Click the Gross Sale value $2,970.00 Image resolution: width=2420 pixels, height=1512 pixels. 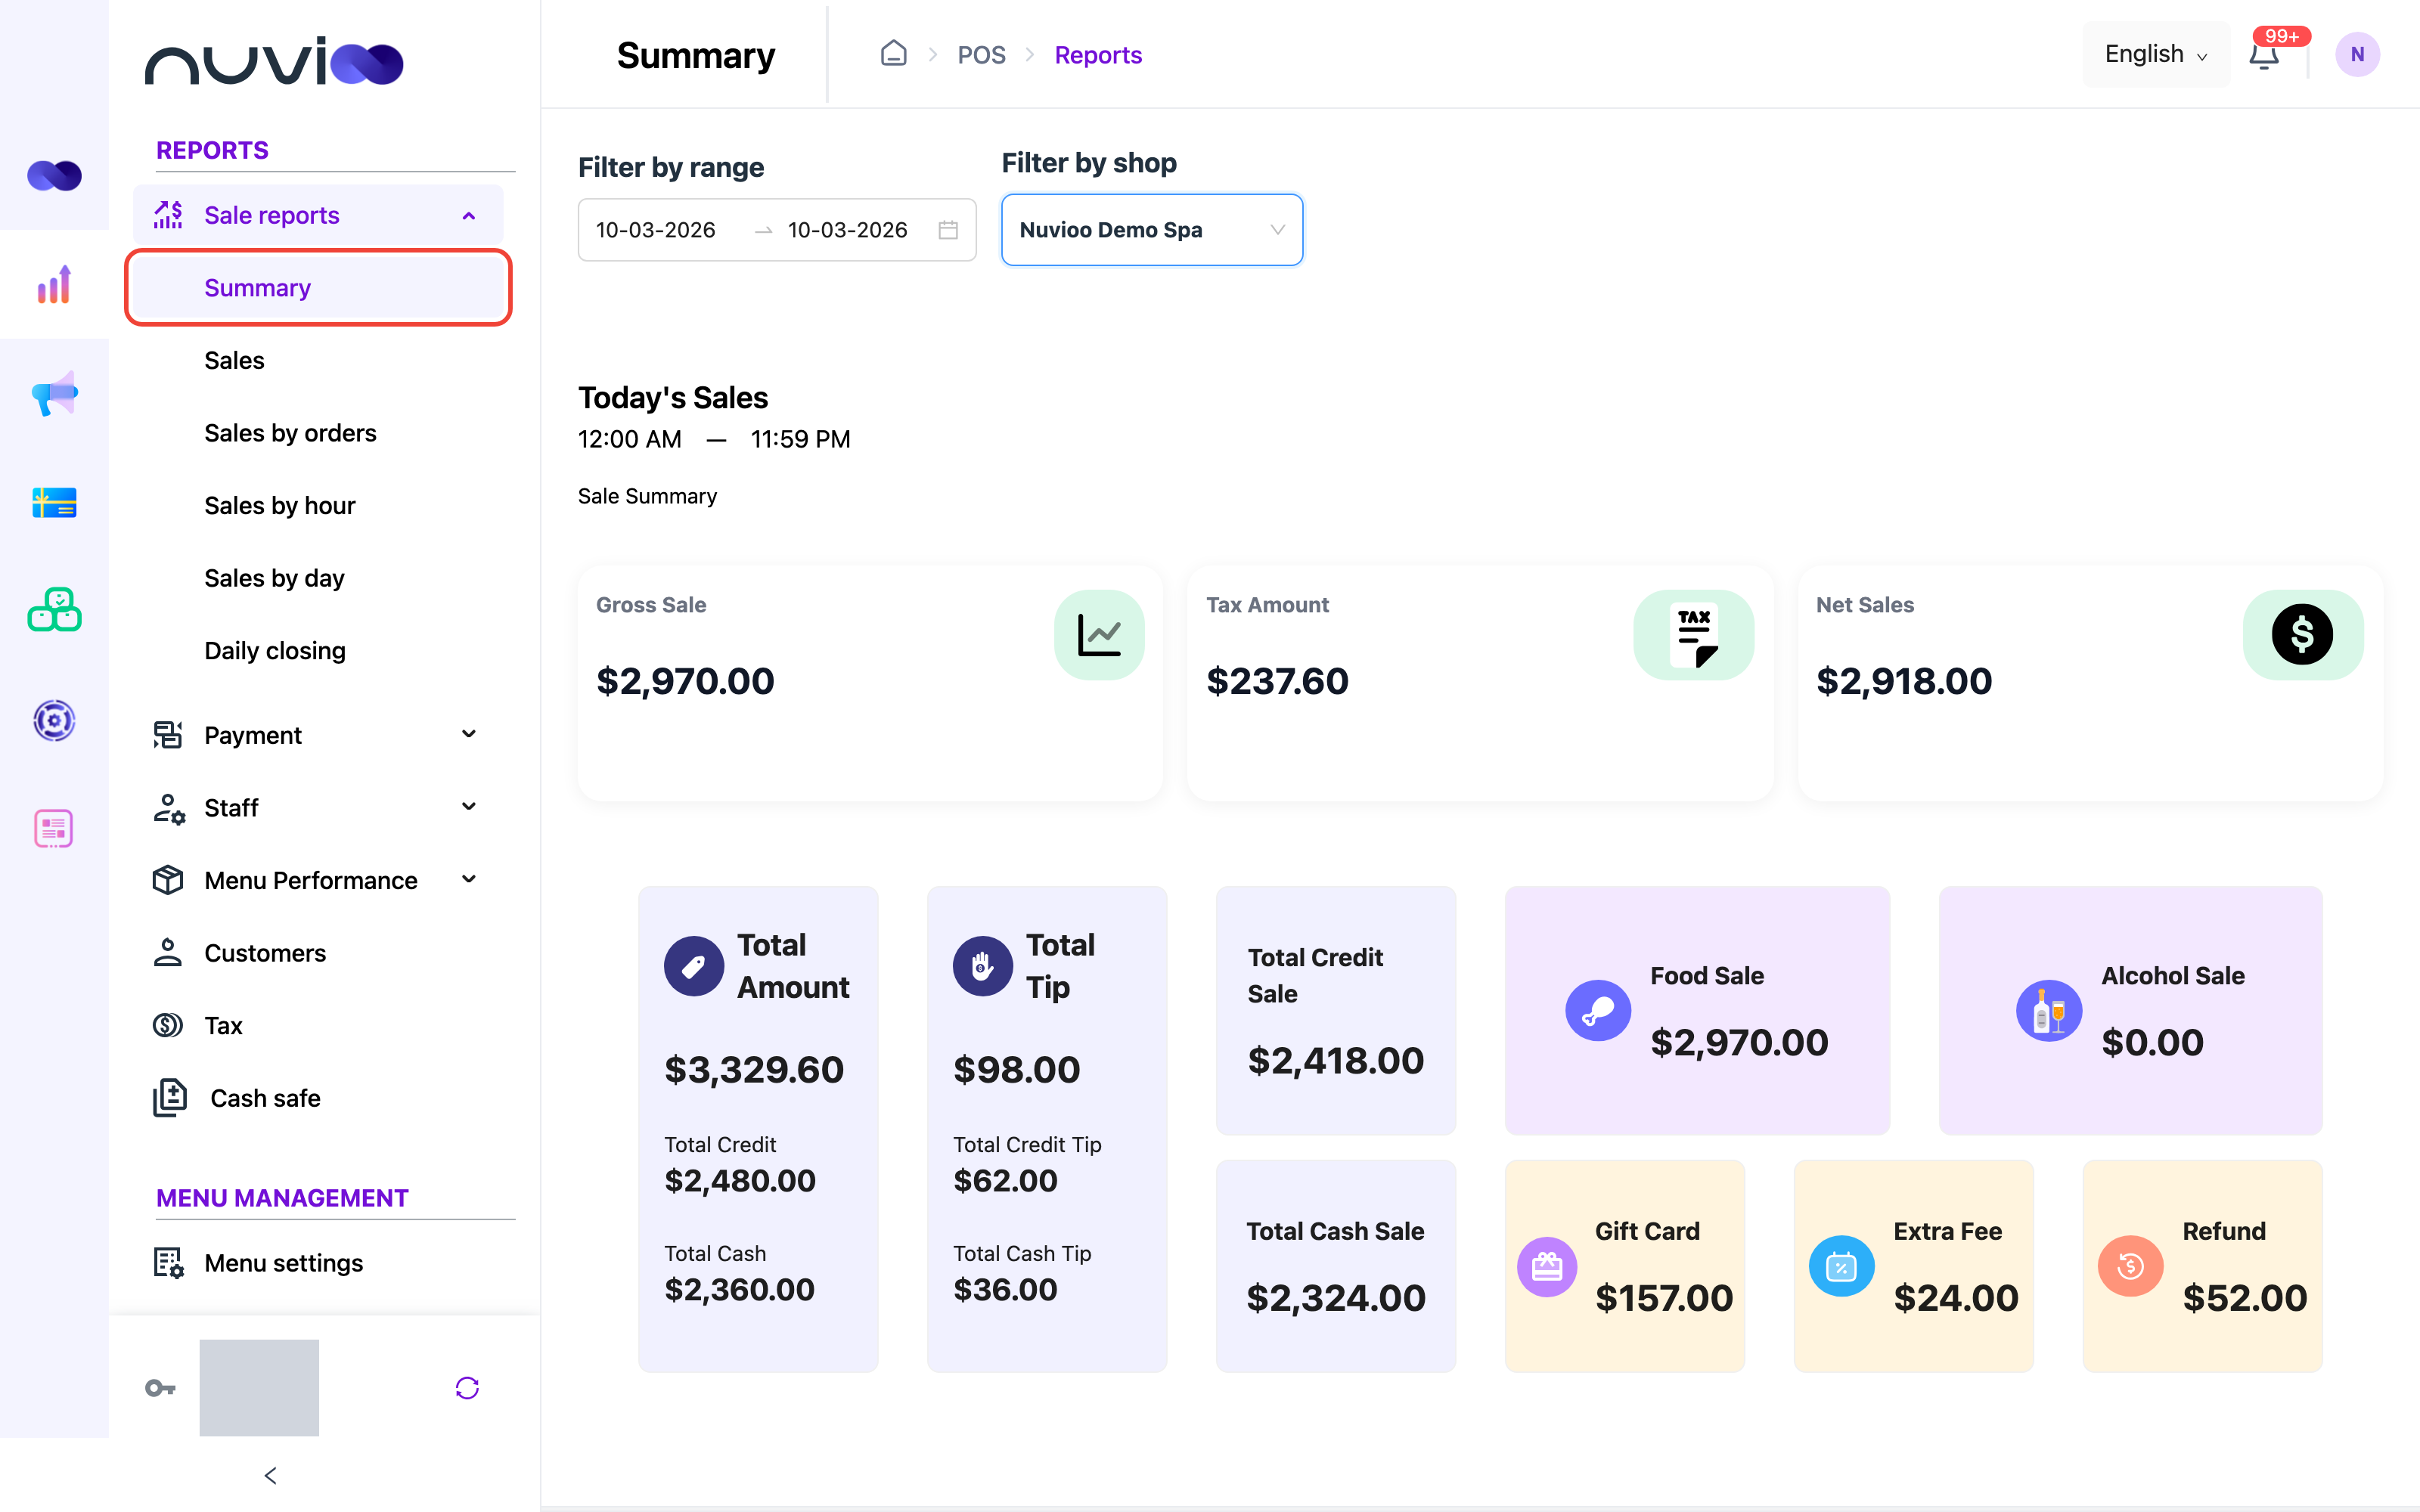pyautogui.click(x=685, y=681)
